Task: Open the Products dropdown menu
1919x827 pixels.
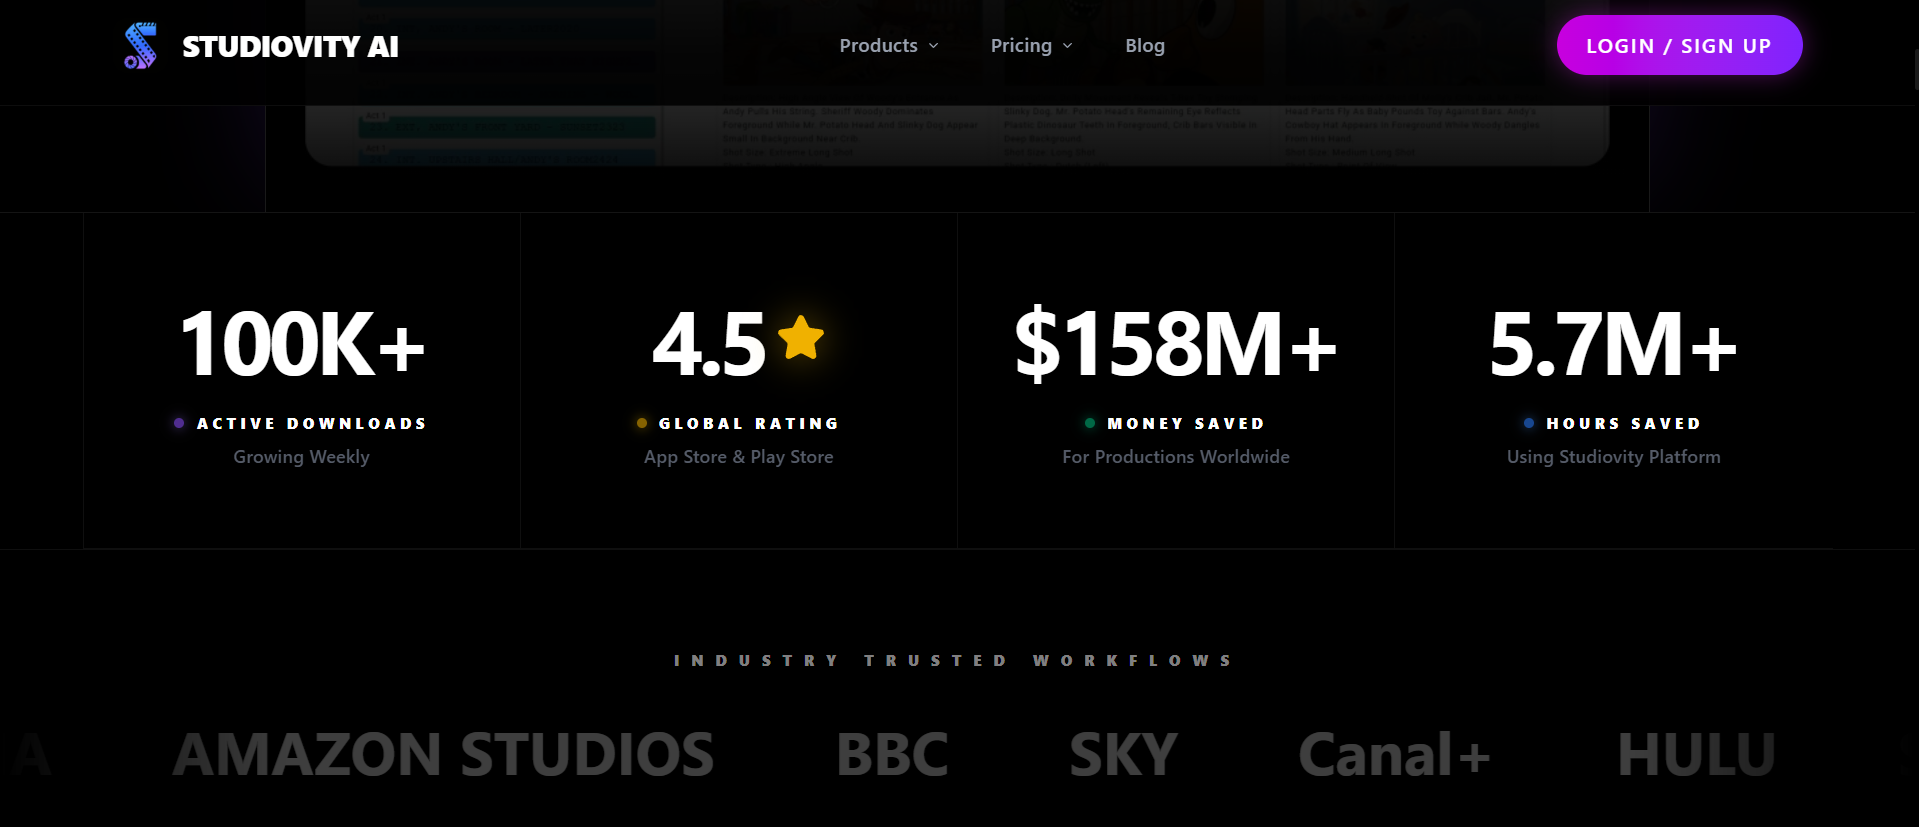Action: tap(889, 46)
